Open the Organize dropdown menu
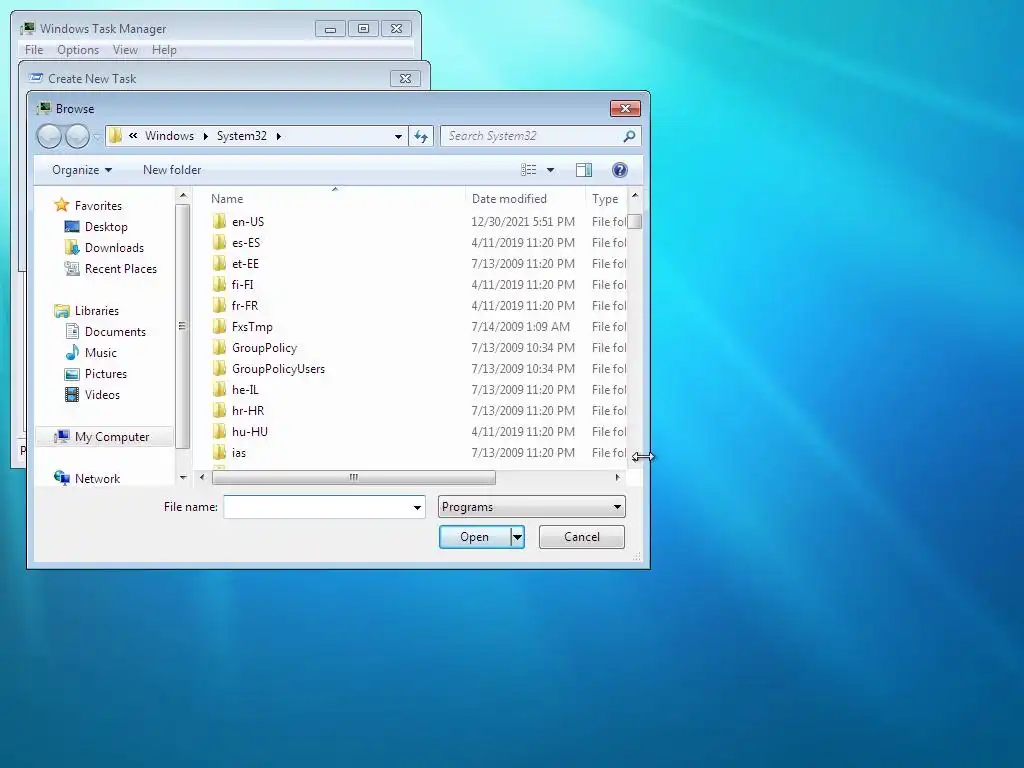 pyautogui.click(x=82, y=170)
